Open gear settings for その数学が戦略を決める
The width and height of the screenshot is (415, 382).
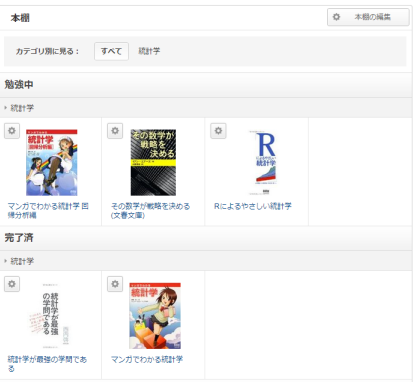115,131
